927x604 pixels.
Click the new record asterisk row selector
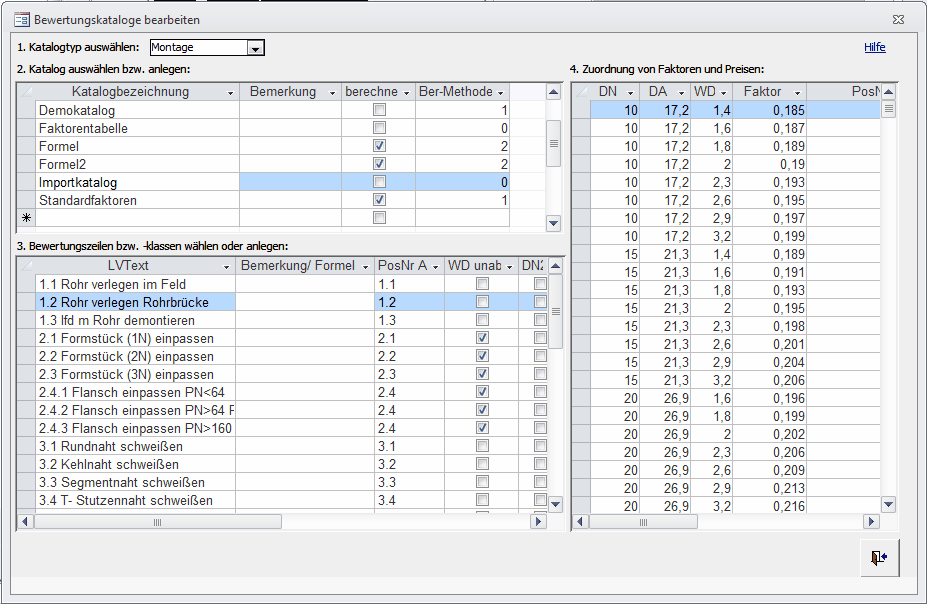tap(26, 218)
